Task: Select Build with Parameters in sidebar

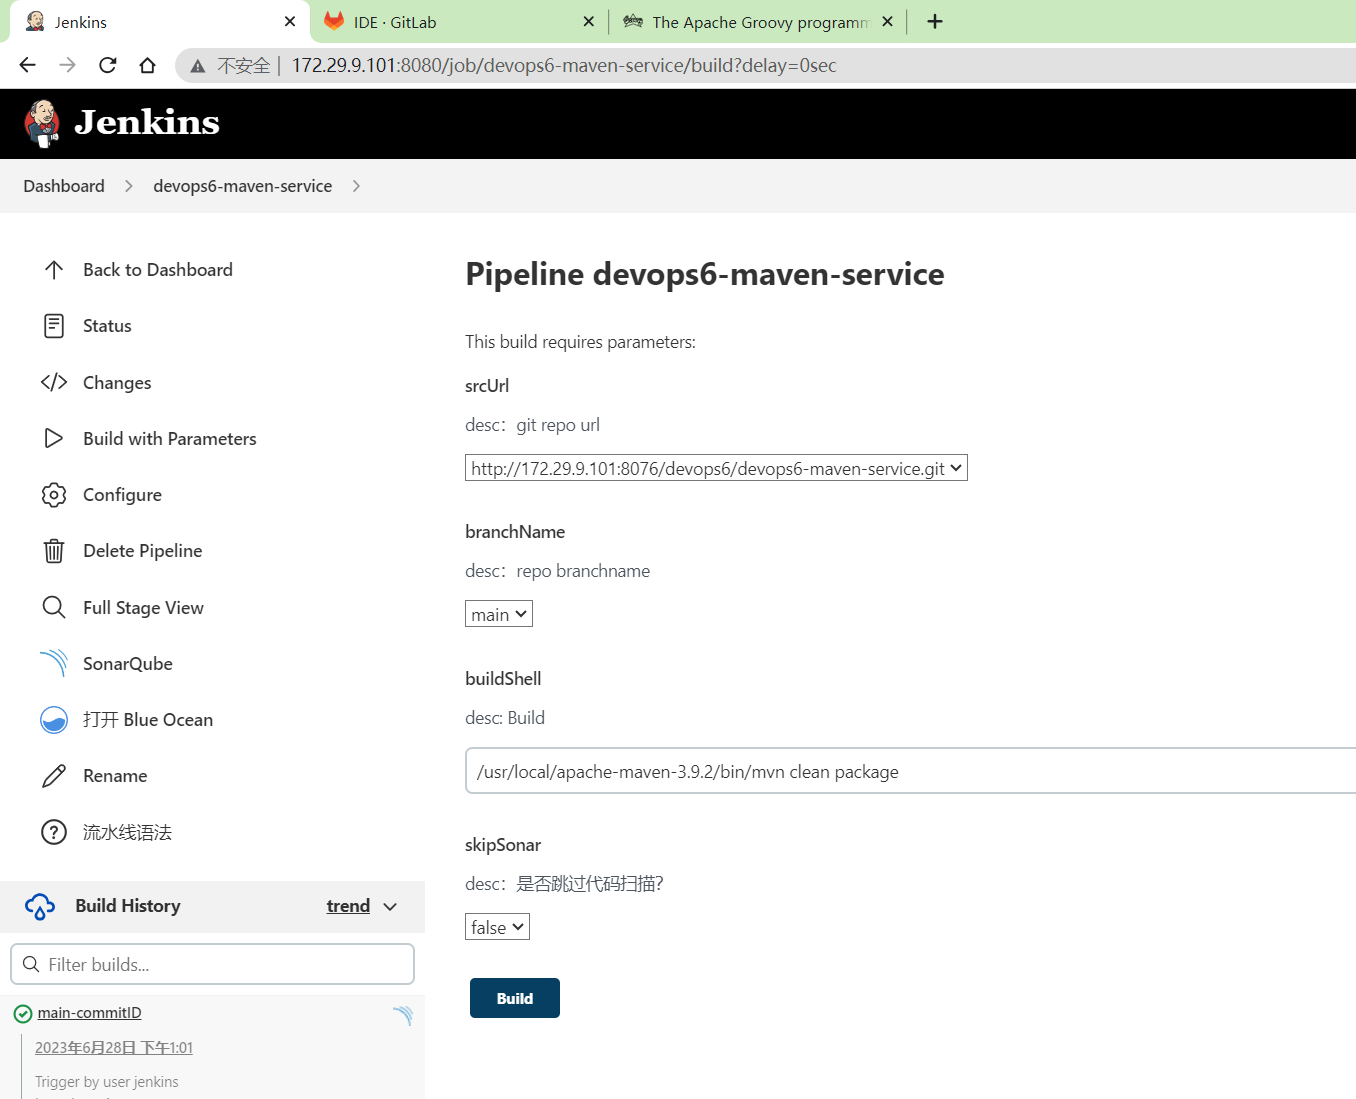Action: [x=170, y=438]
